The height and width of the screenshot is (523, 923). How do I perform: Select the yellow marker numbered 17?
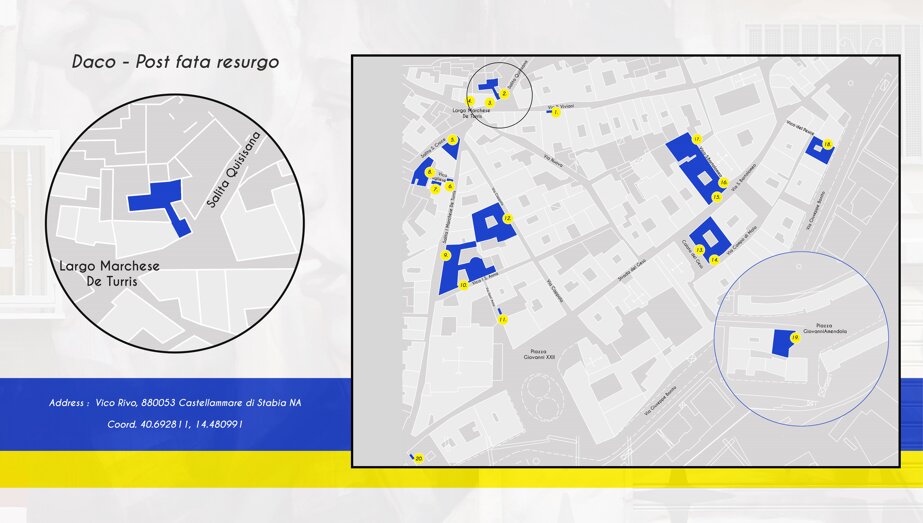coord(697,140)
